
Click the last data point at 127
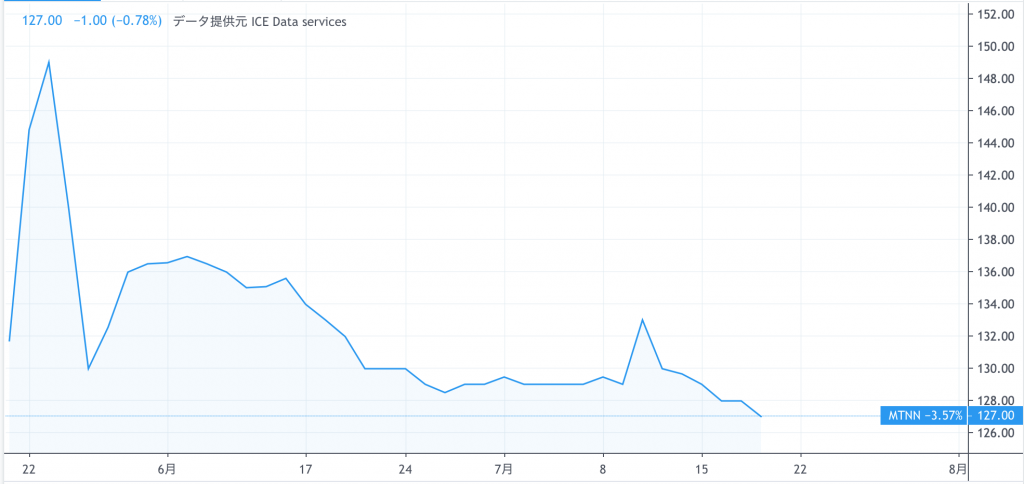[761, 416]
